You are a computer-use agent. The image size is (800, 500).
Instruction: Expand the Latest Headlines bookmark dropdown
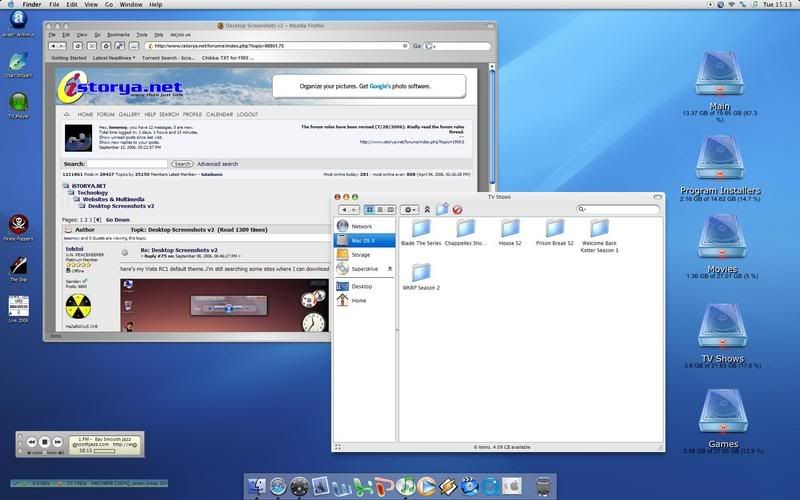pyautogui.click(x=112, y=58)
